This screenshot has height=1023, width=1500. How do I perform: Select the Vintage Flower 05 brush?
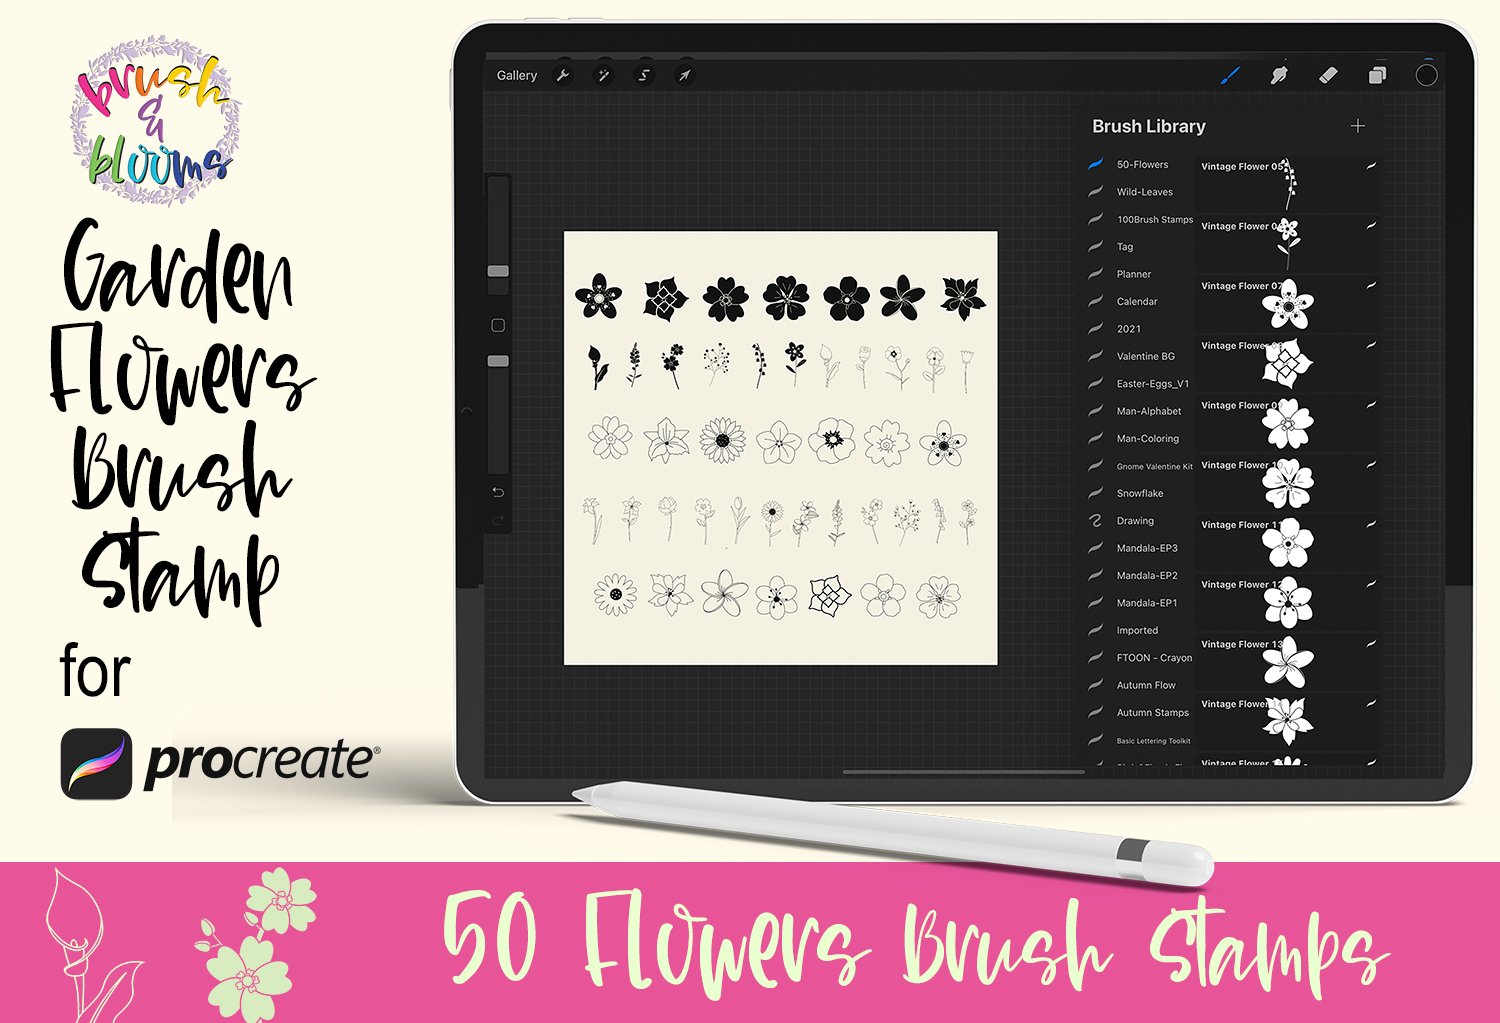point(1285,185)
